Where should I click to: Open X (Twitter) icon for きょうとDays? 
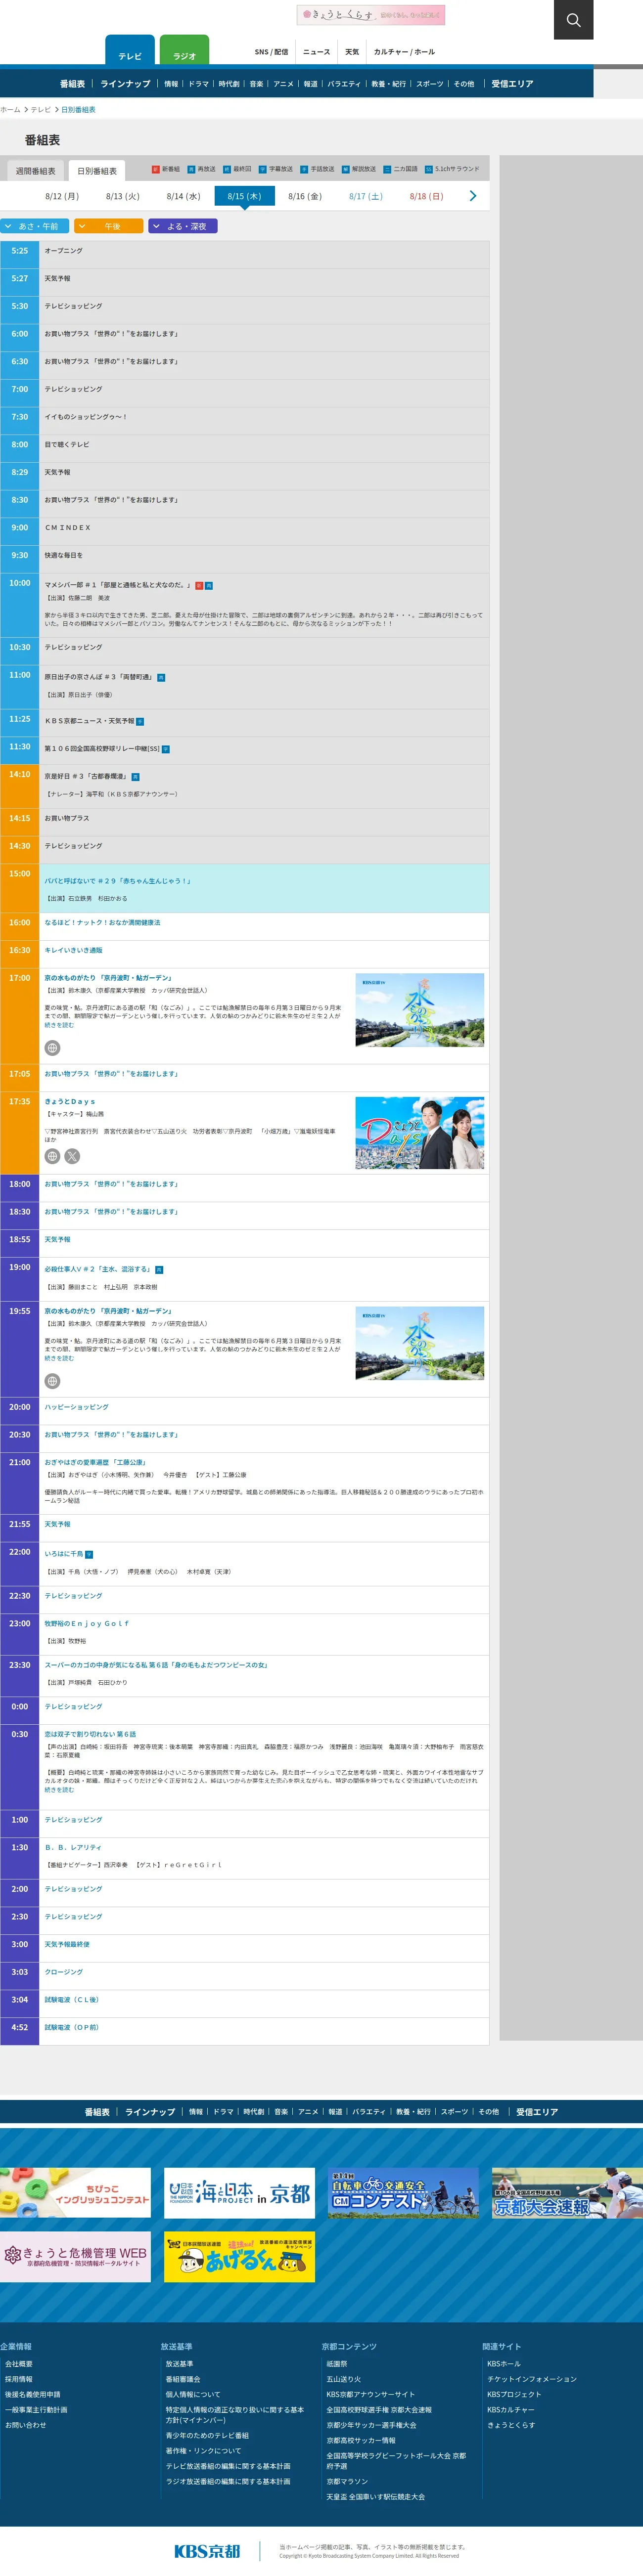(x=72, y=1156)
